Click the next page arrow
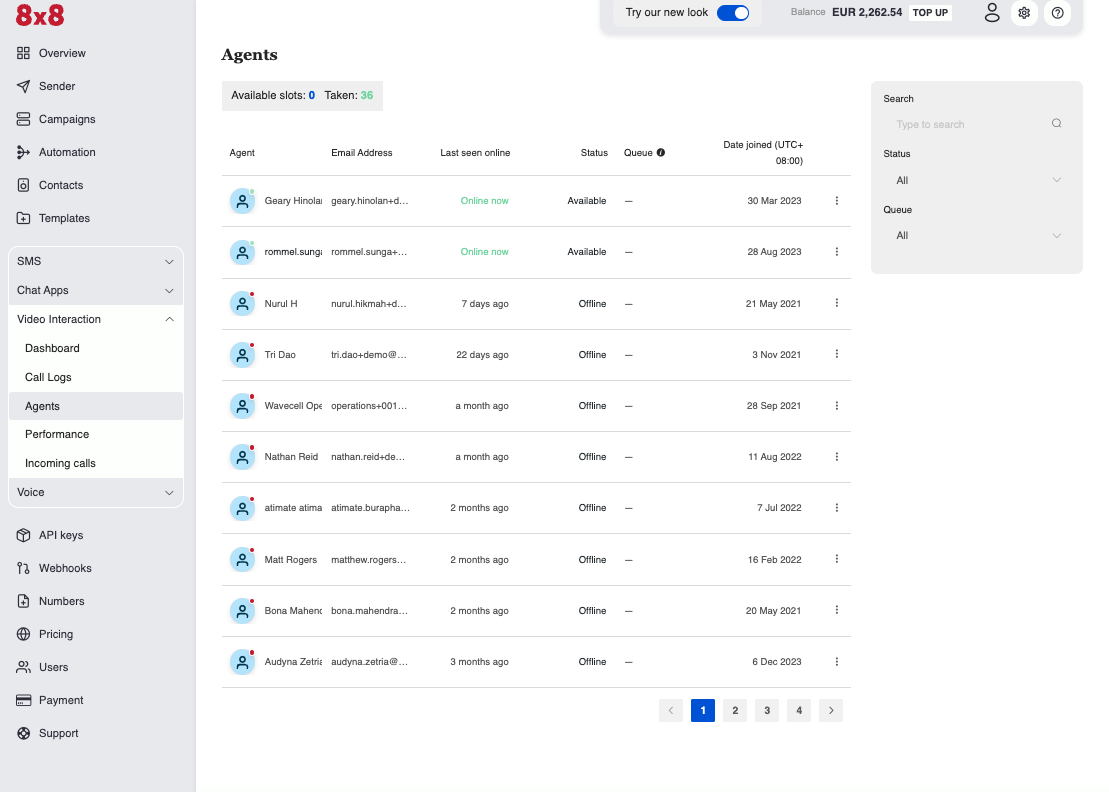This screenshot has width=1109, height=792. [831, 711]
